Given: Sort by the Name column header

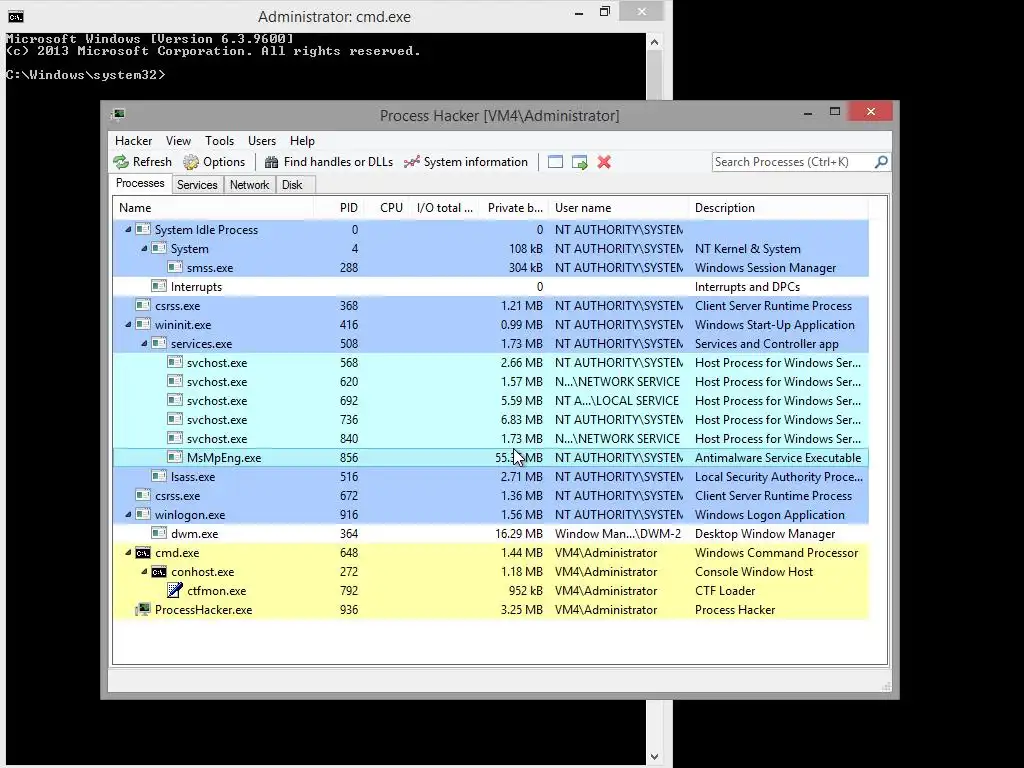Looking at the screenshot, I should [x=213, y=208].
